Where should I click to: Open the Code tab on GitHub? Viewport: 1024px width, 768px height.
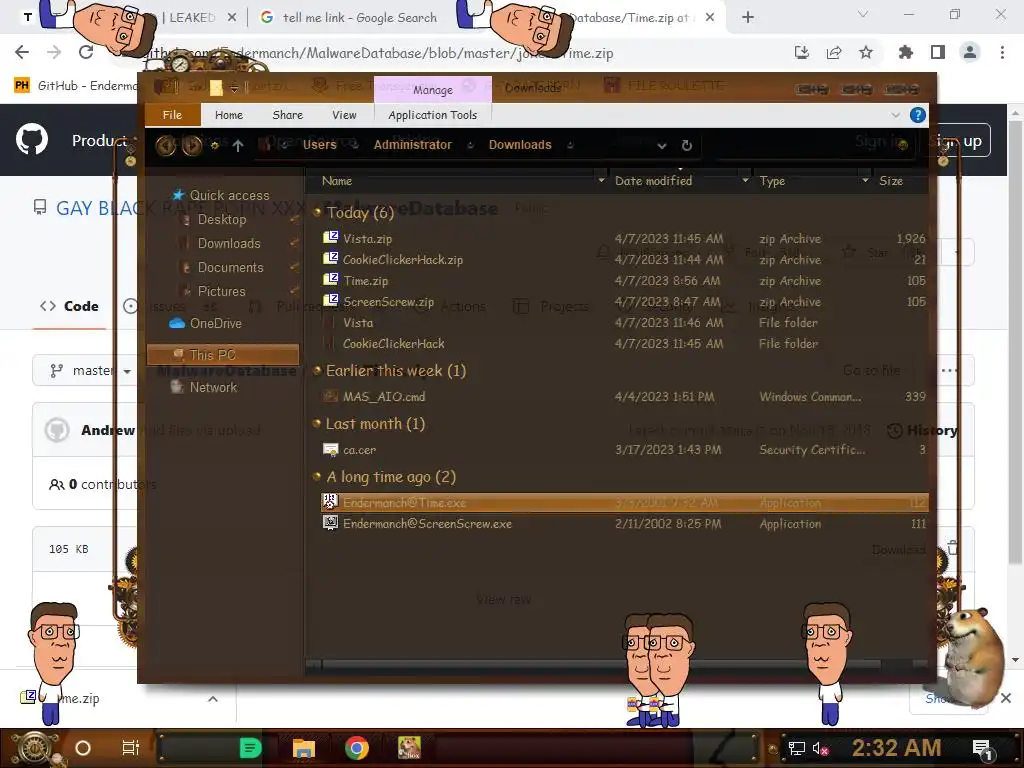point(69,306)
